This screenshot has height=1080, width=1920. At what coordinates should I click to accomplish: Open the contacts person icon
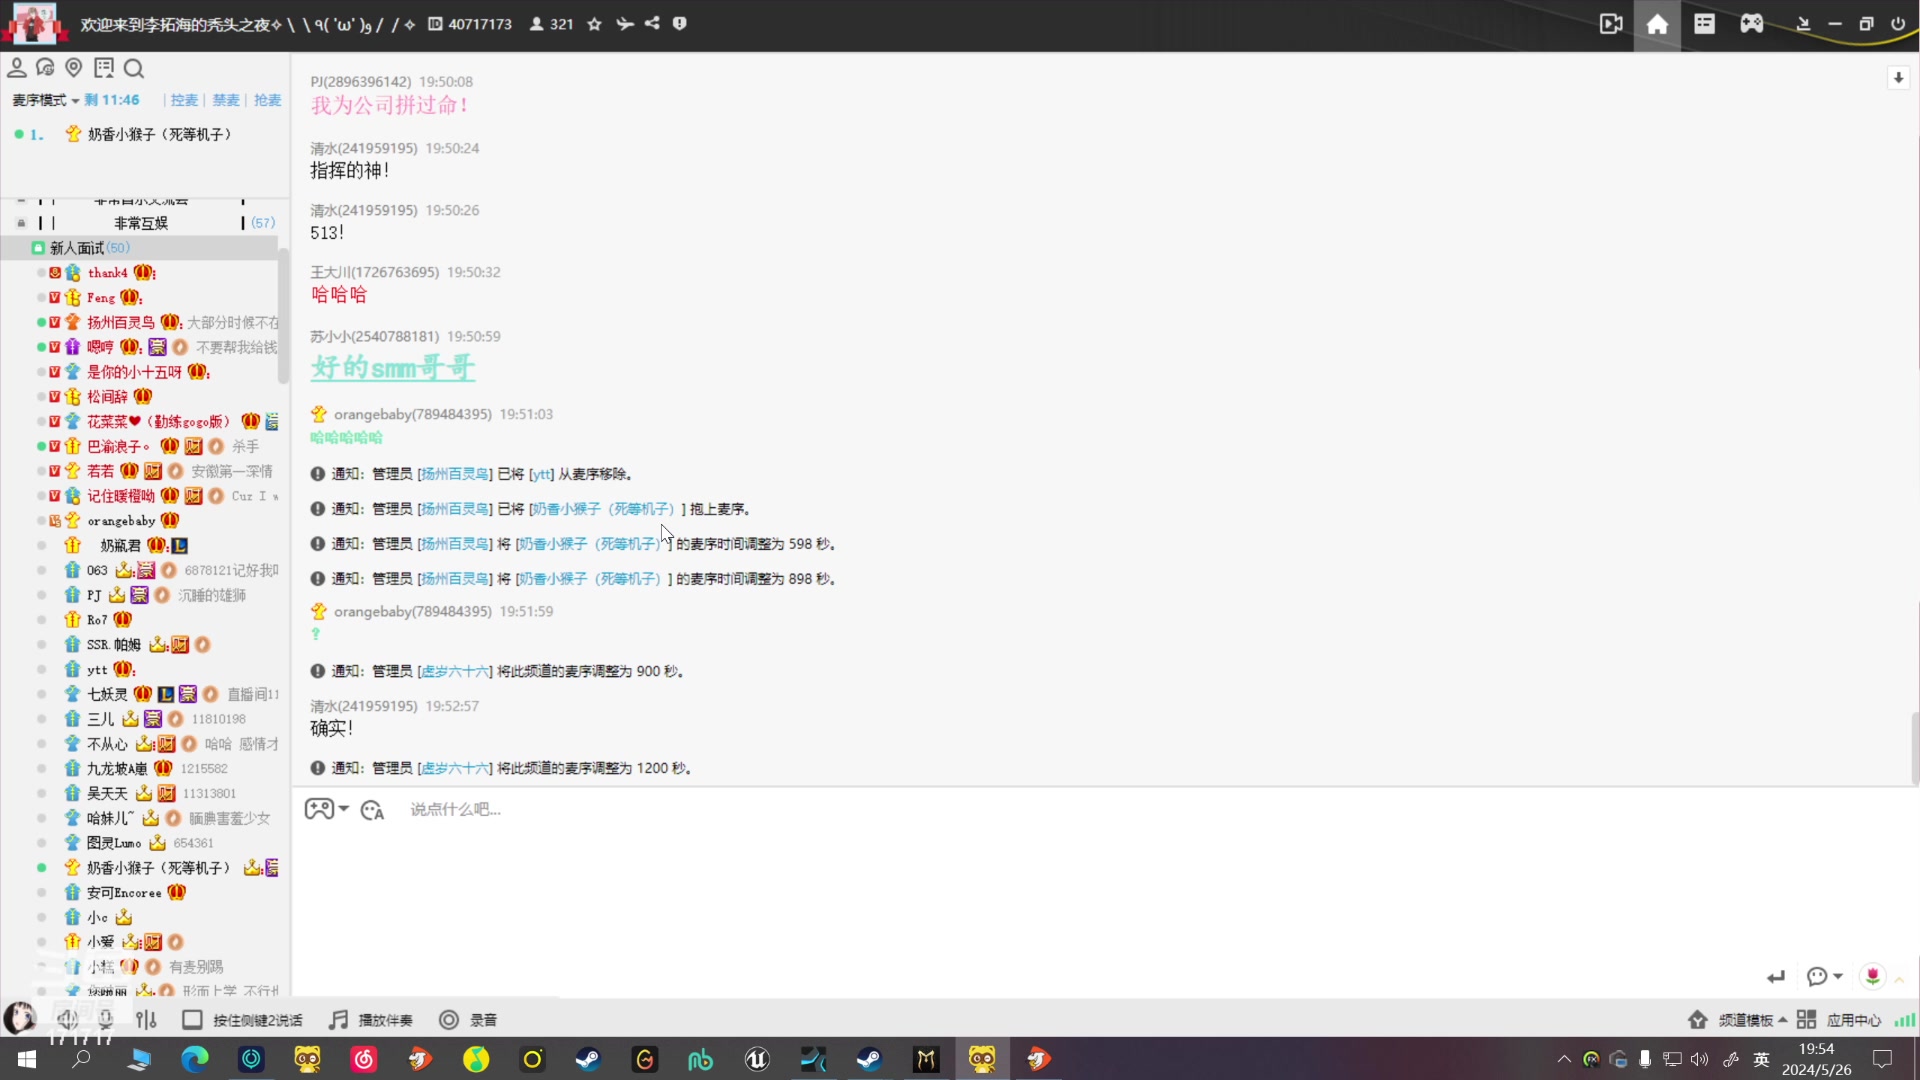coord(17,68)
